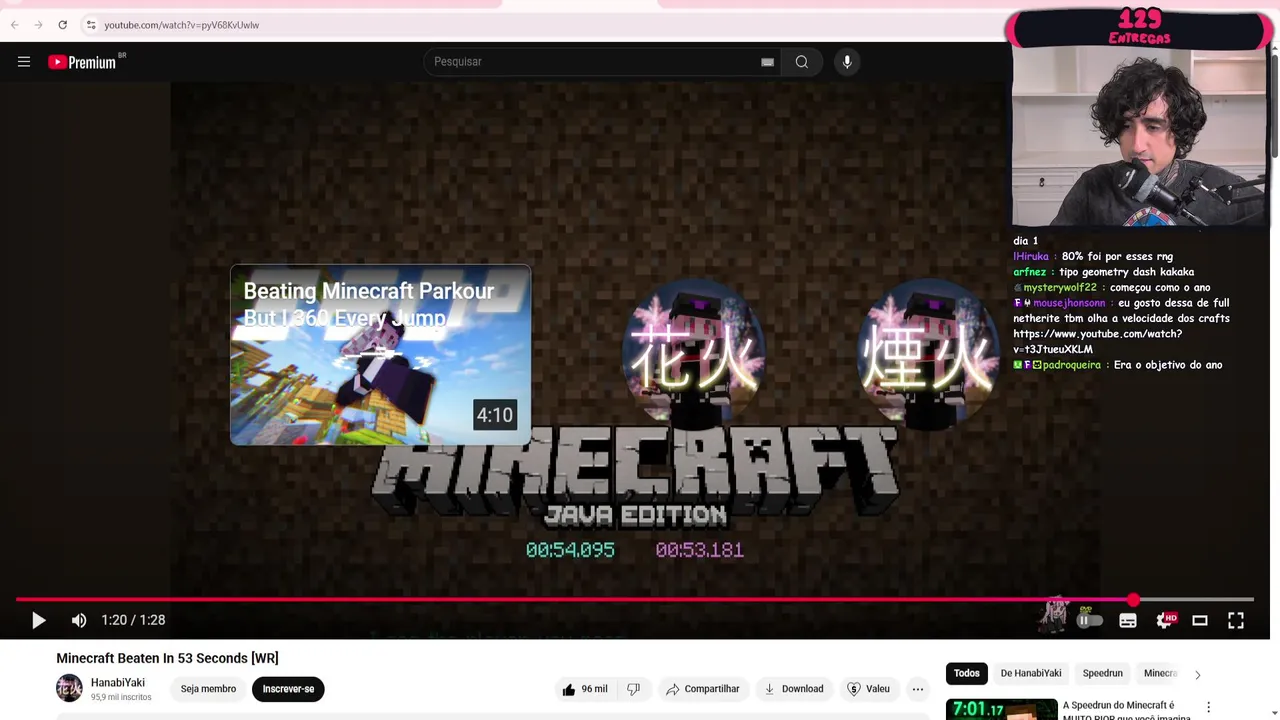
Task: Open site information icon in address bar
Action: tap(90, 25)
